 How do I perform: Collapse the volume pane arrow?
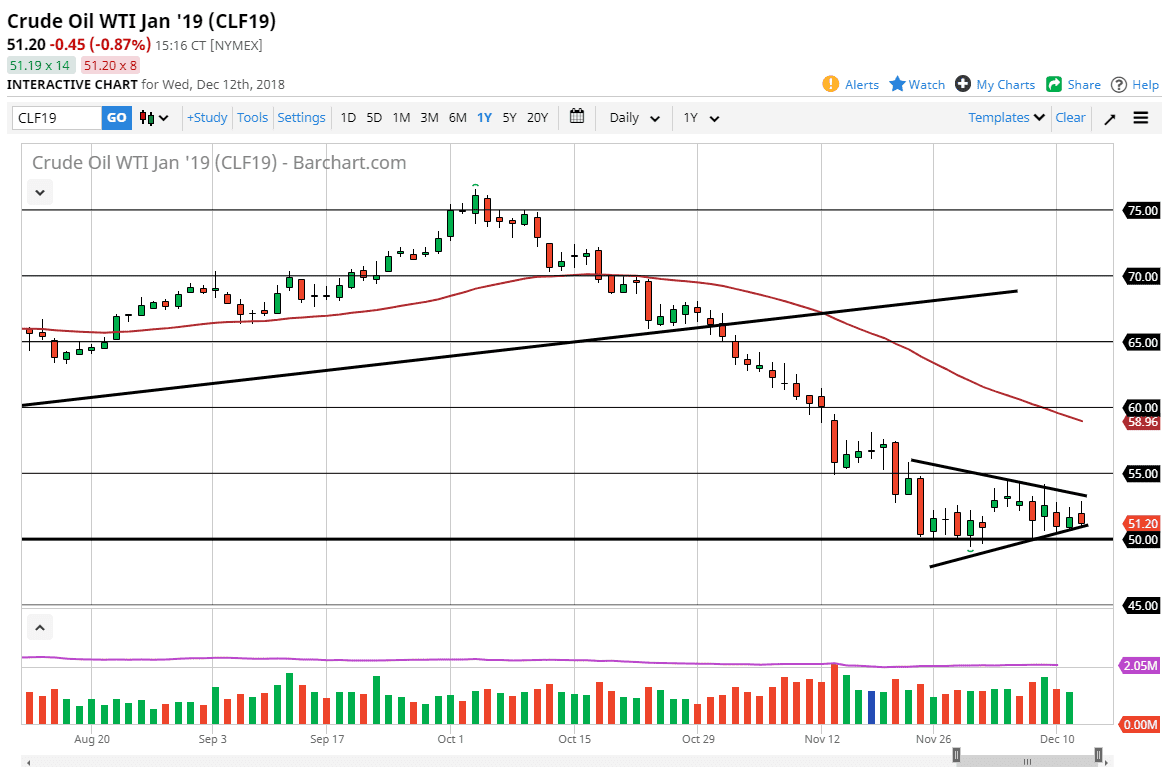pos(40,628)
